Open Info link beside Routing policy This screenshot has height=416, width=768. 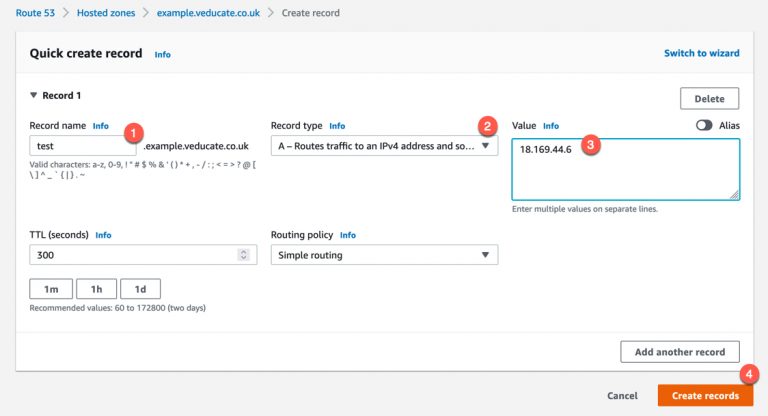pos(347,235)
